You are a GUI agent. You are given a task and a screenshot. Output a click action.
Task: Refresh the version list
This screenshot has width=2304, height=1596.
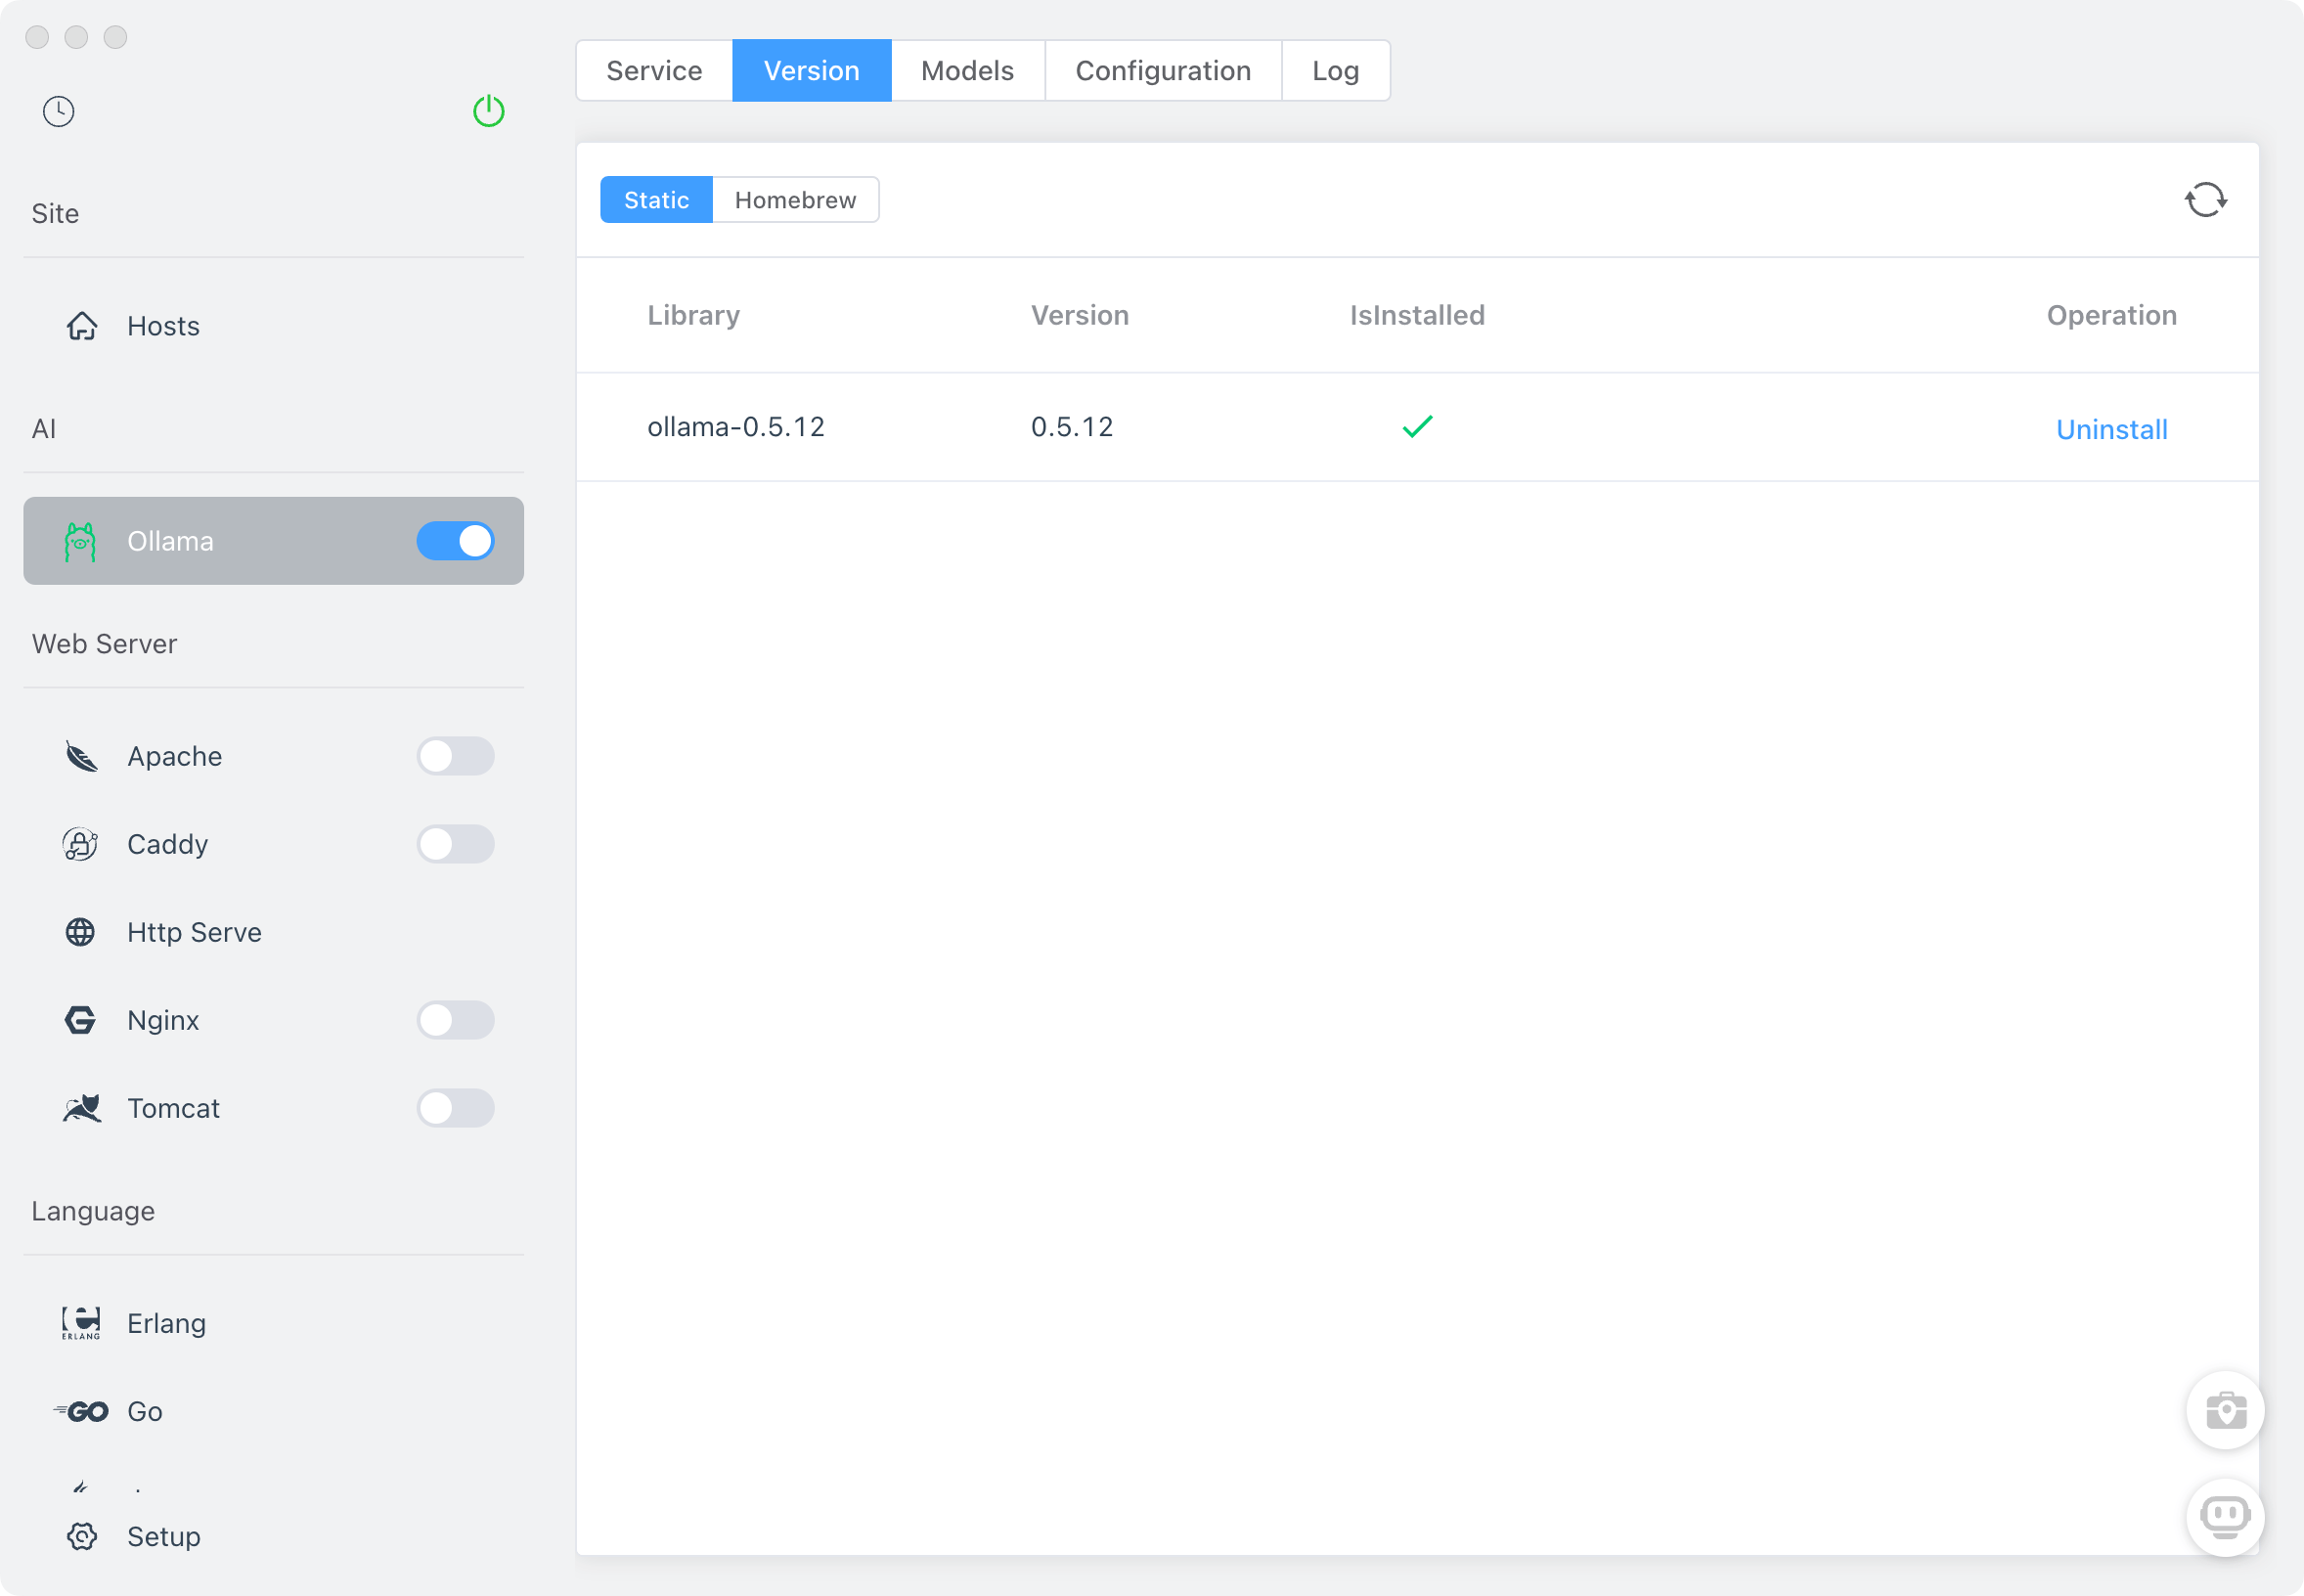coord(2205,200)
